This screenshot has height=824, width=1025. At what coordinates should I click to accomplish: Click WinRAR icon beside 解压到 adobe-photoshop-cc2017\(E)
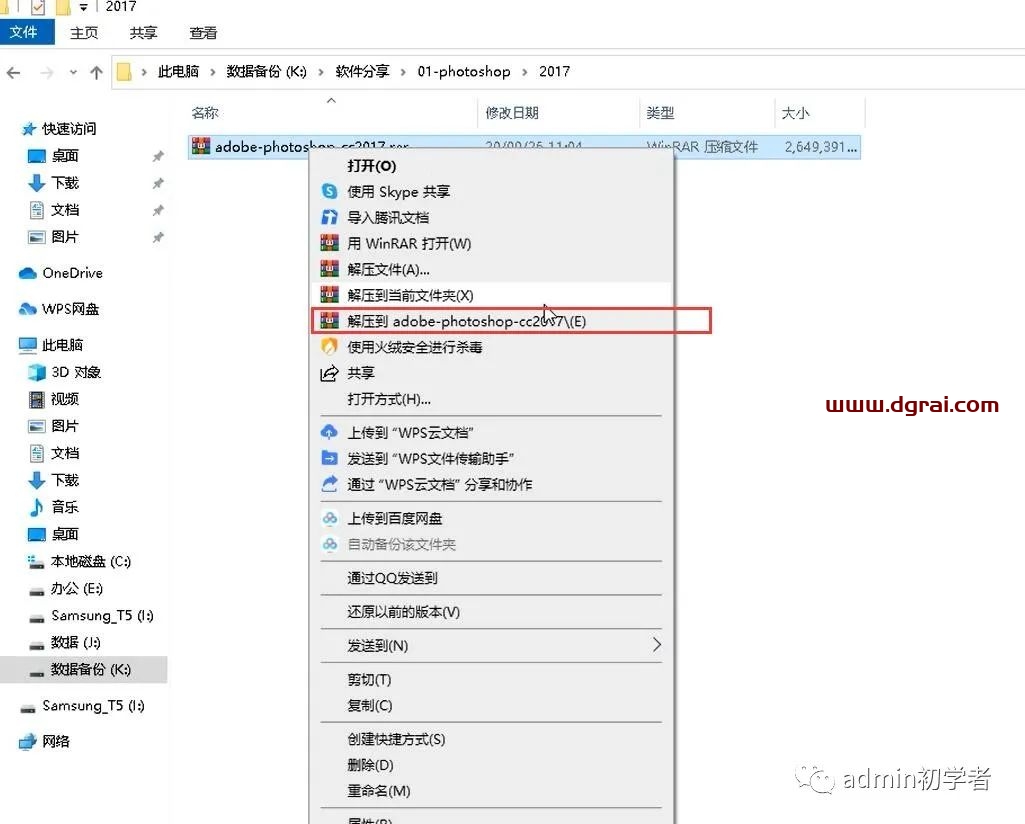coord(329,321)
